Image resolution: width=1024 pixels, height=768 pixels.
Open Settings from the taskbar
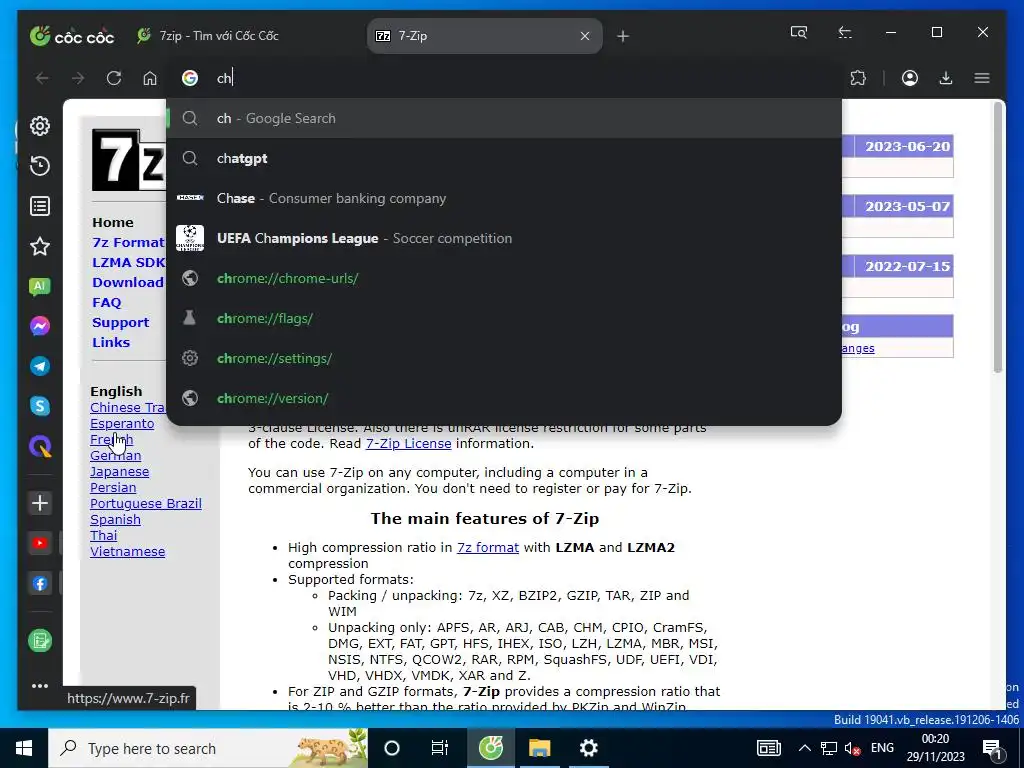click(588, 748)
